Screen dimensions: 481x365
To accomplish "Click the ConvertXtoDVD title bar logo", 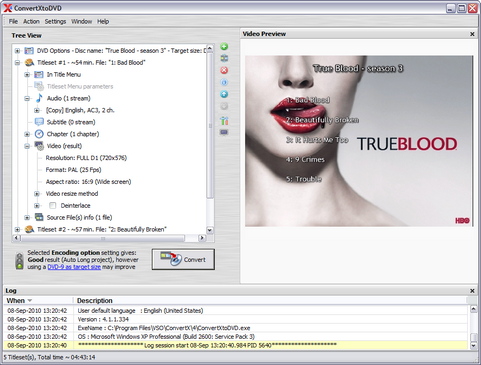I will tap(8, 8).
